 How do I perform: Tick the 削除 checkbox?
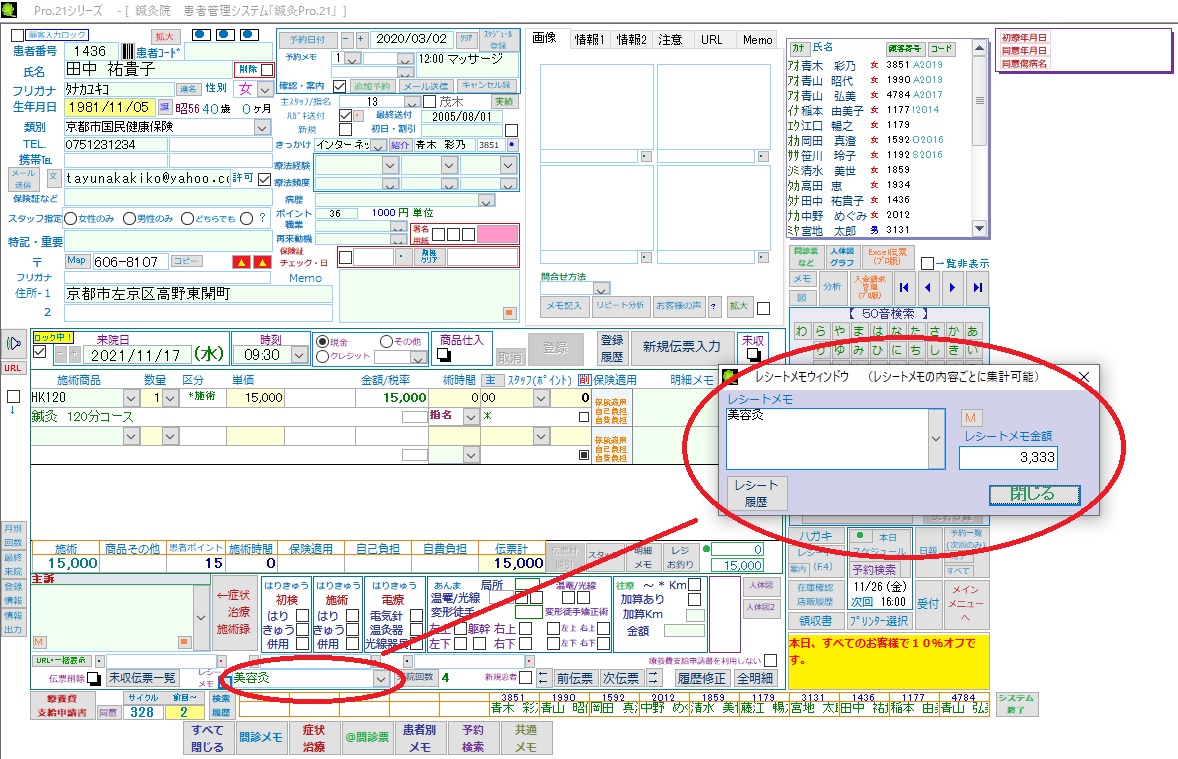267,69
